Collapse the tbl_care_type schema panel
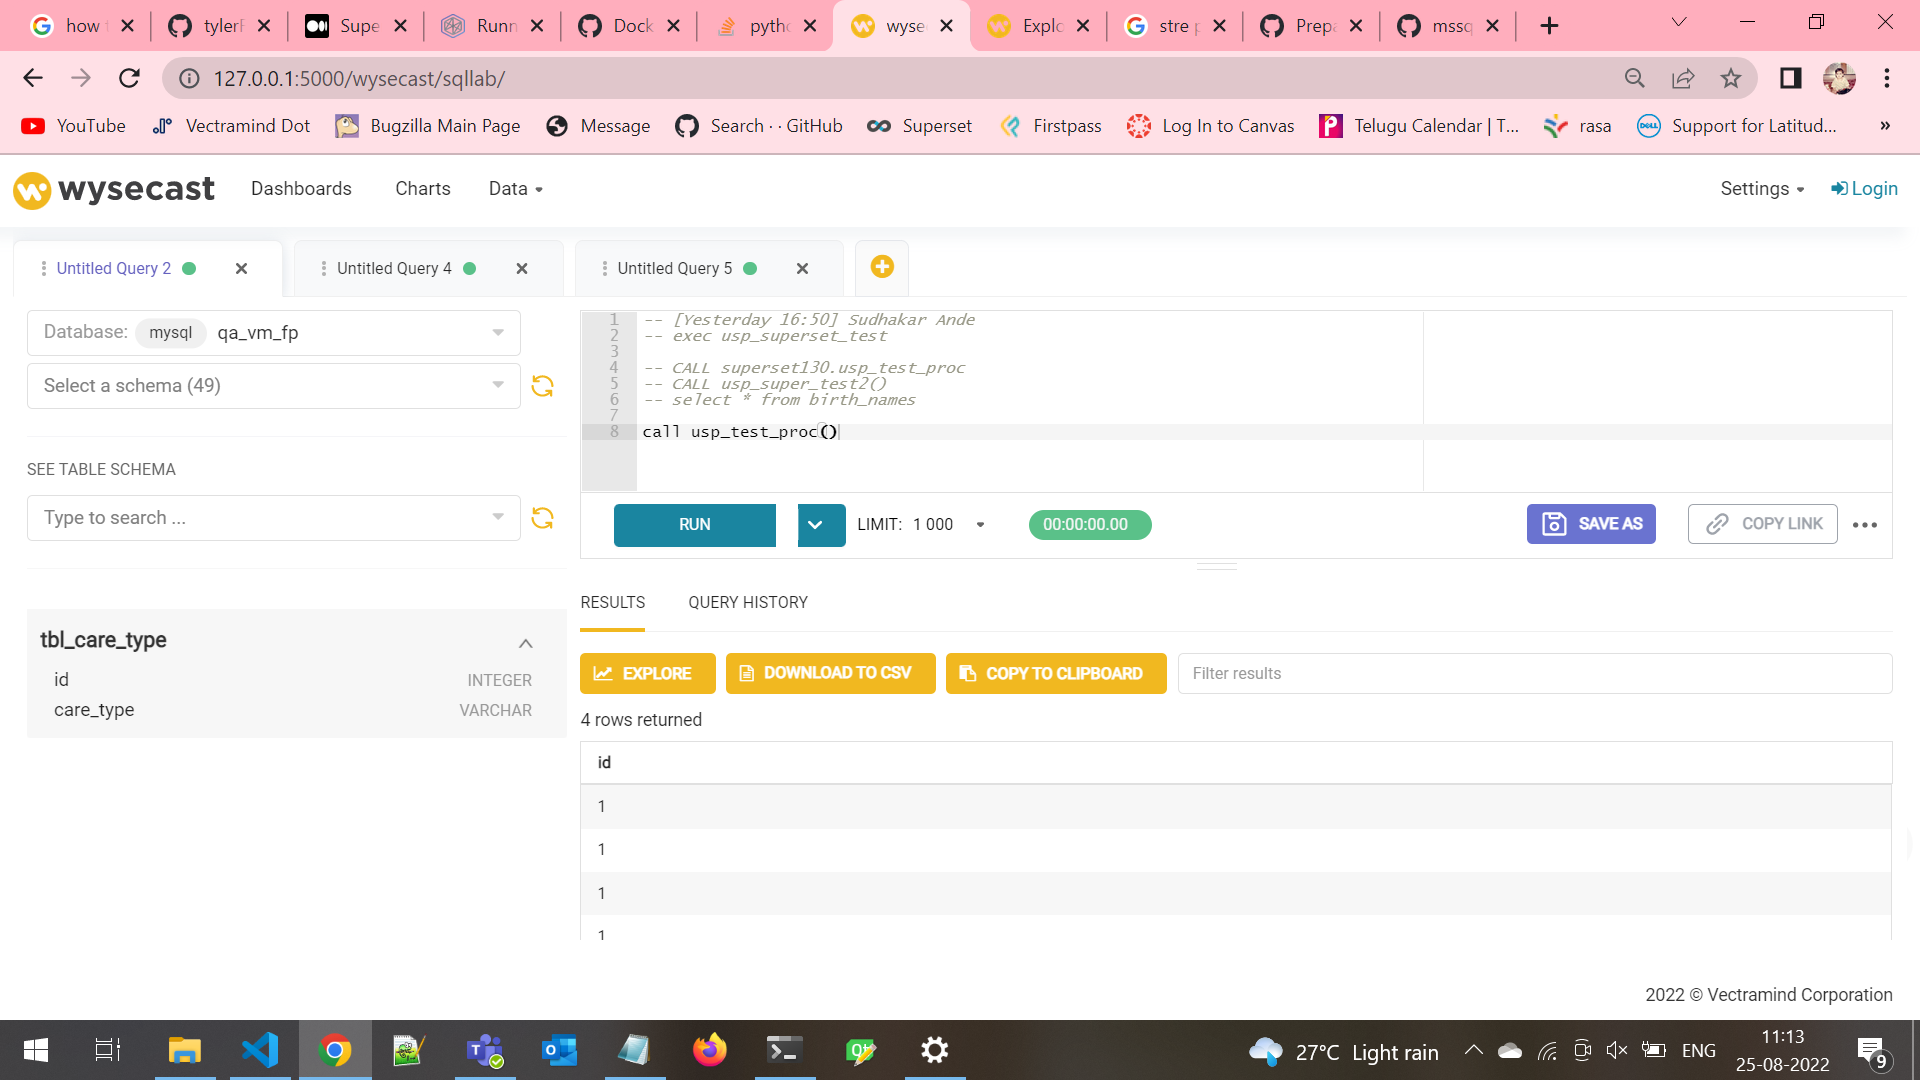 coord(526,643)
